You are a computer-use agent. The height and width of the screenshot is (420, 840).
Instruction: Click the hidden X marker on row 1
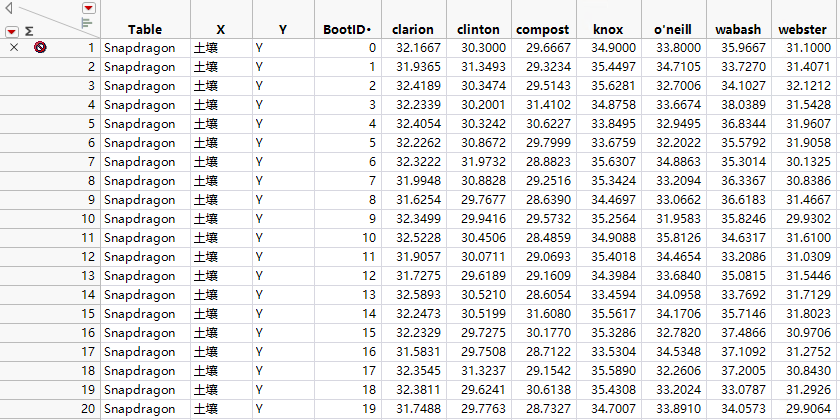point(13,47)
